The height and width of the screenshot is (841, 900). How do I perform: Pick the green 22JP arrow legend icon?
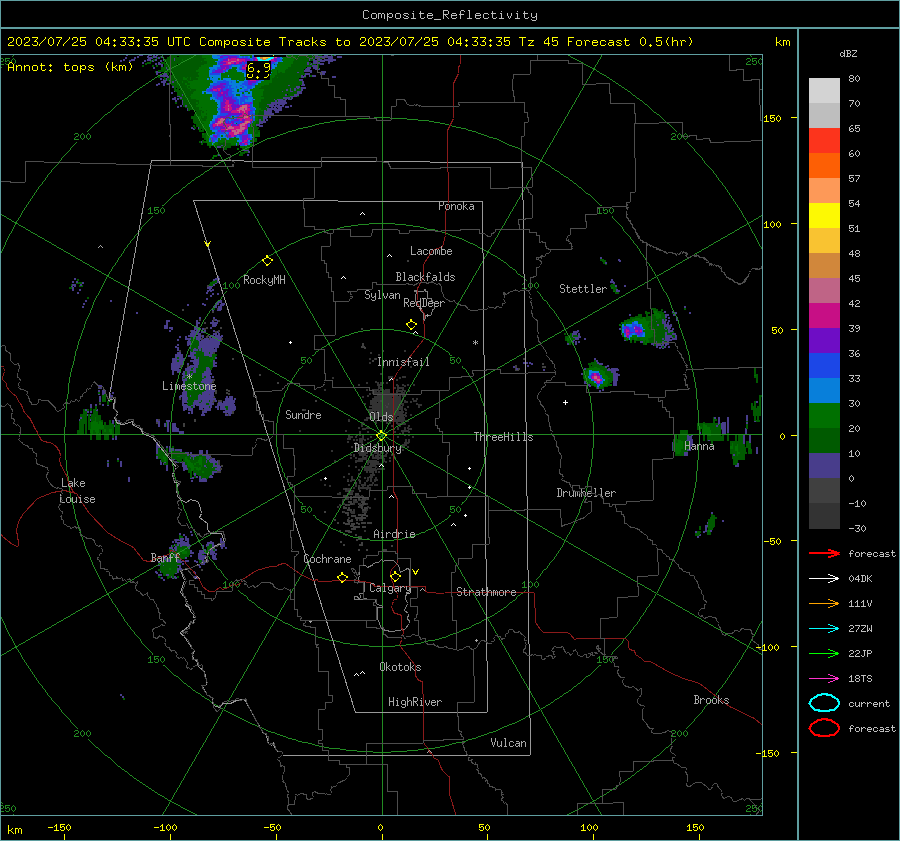pyautogui.click(x=824, y=653)
